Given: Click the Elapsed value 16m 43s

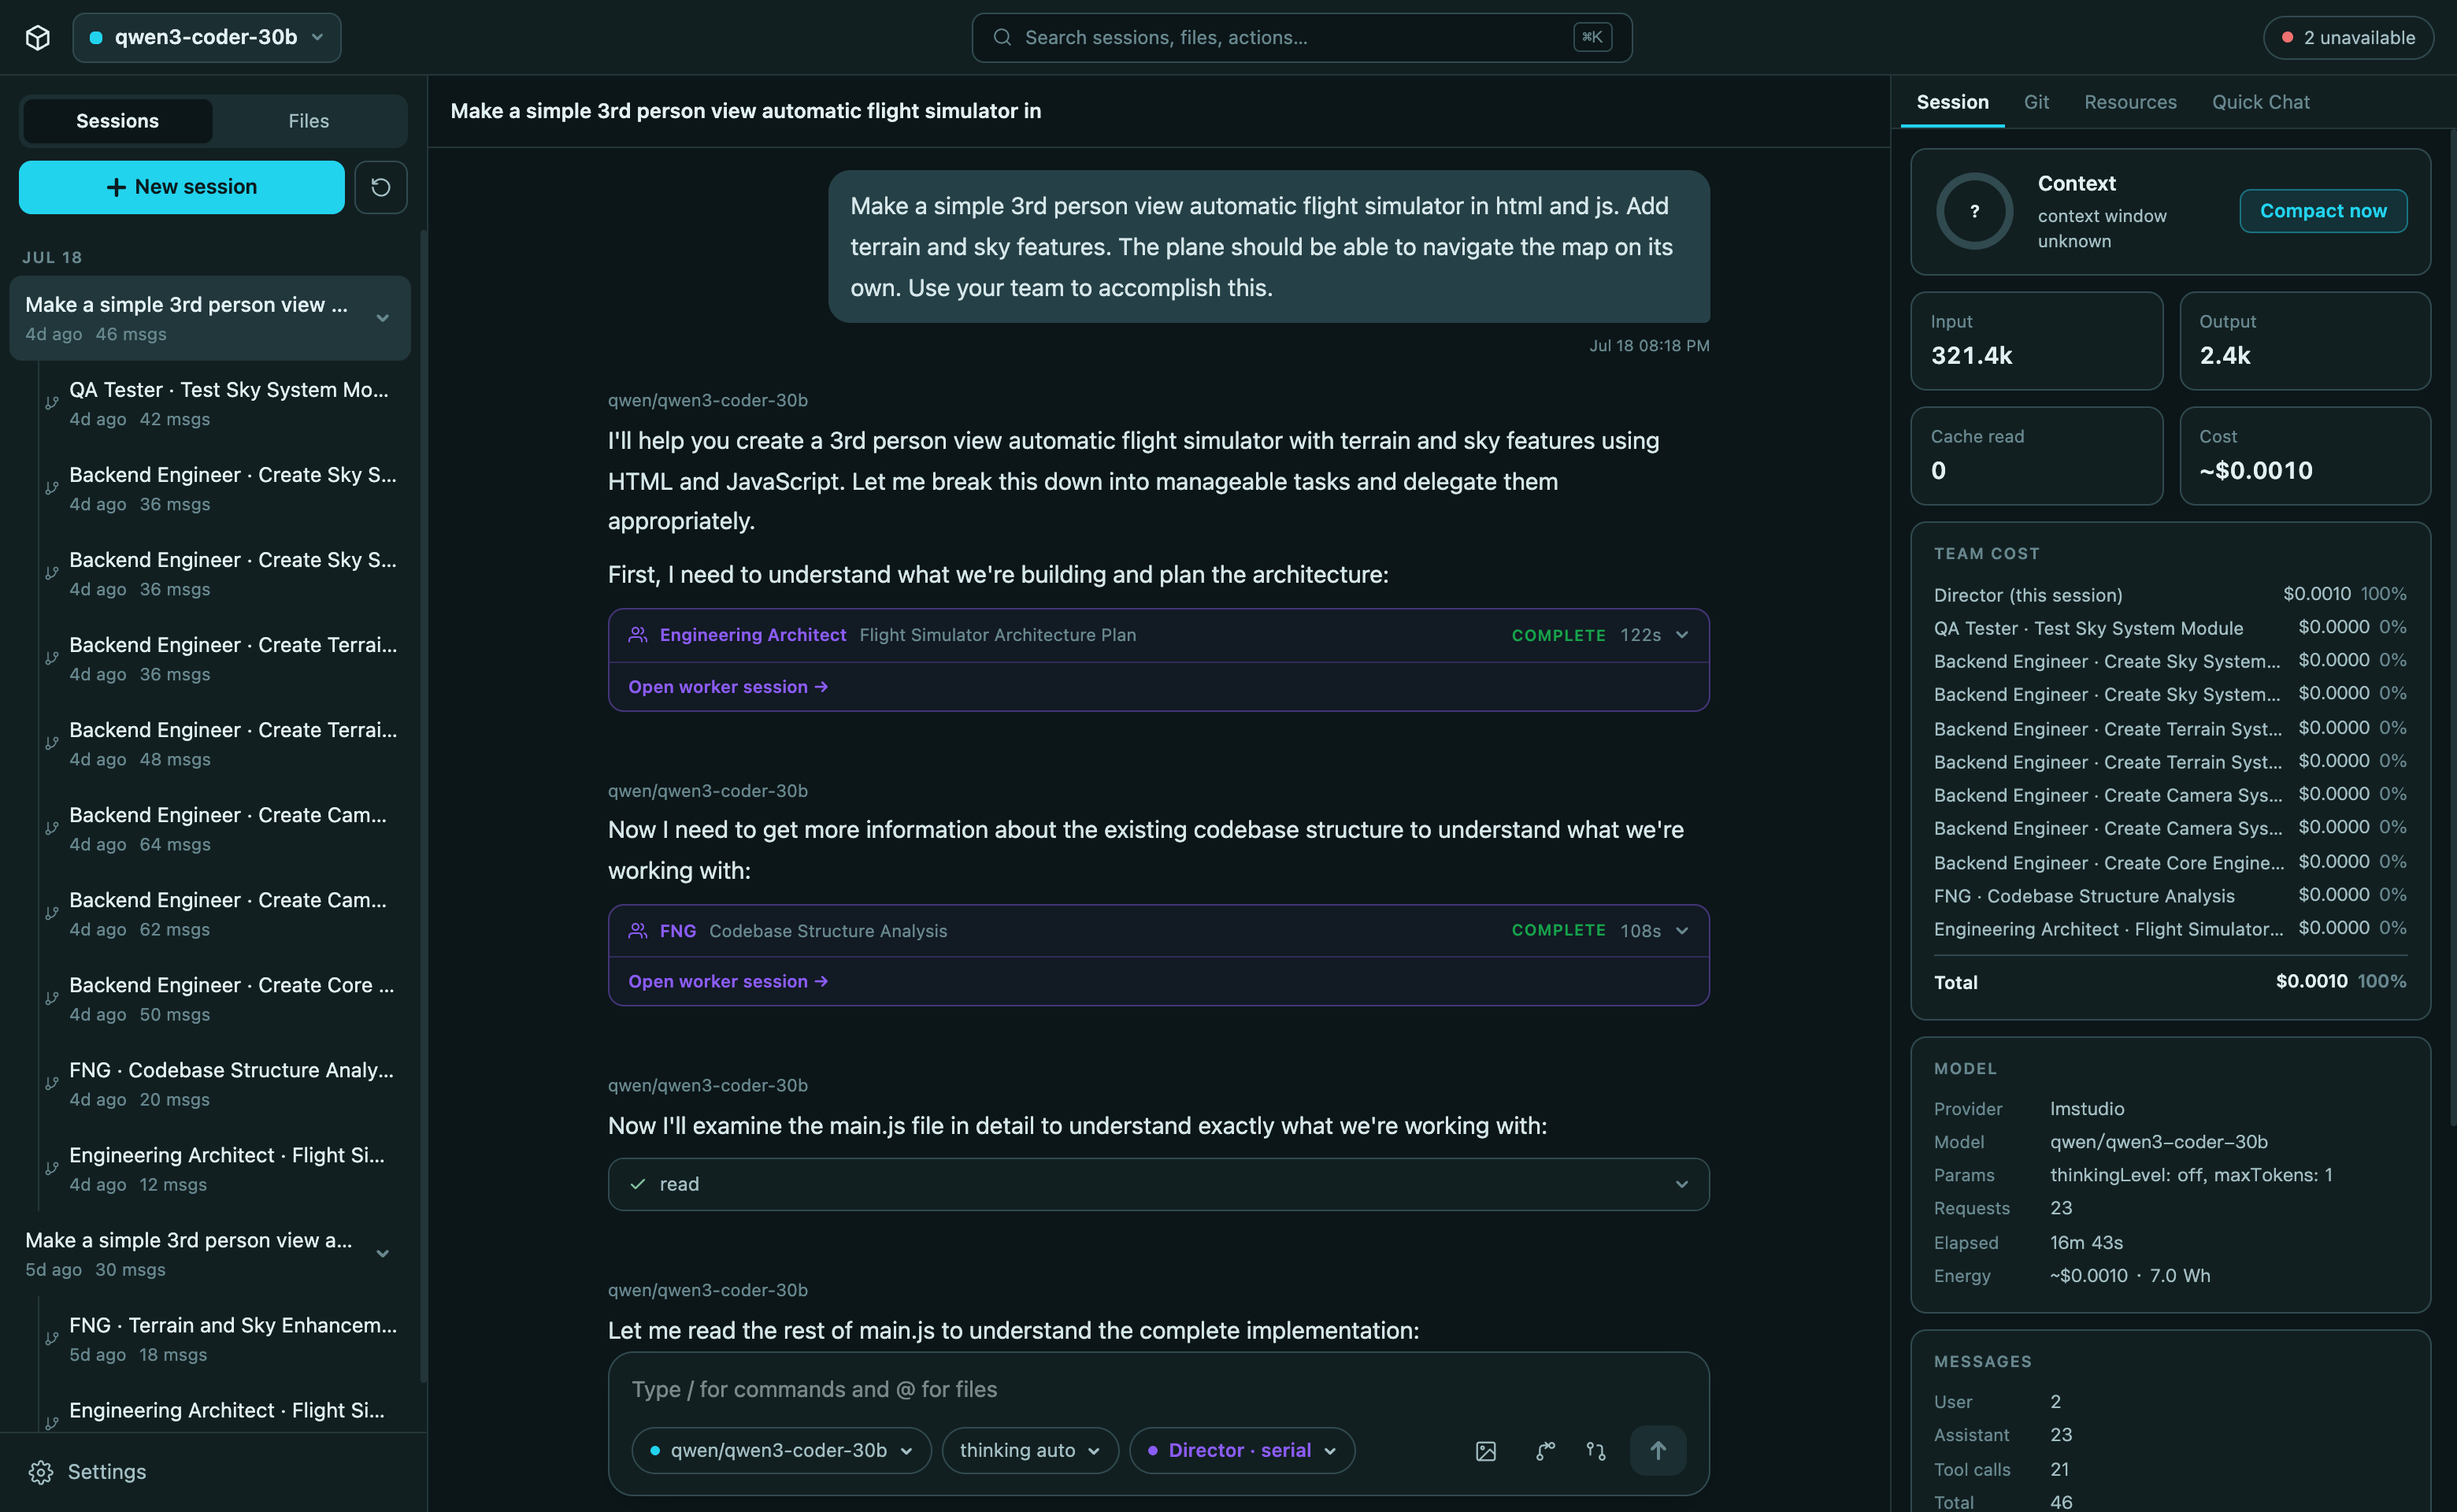Looking at the screenshot, I should (x=2086, y=1242).
